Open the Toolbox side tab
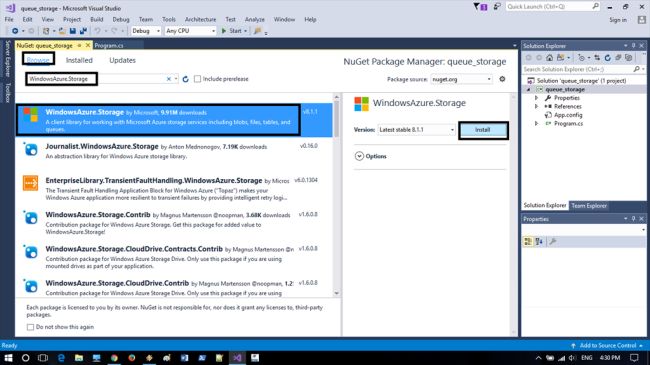Viewport: 650px width, 365px height. 7,92
